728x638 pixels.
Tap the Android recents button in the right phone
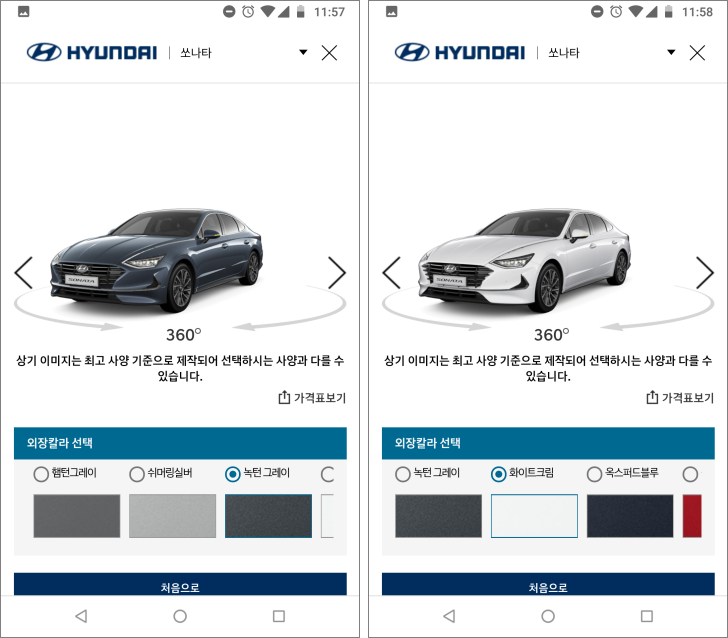click(646, 616)
